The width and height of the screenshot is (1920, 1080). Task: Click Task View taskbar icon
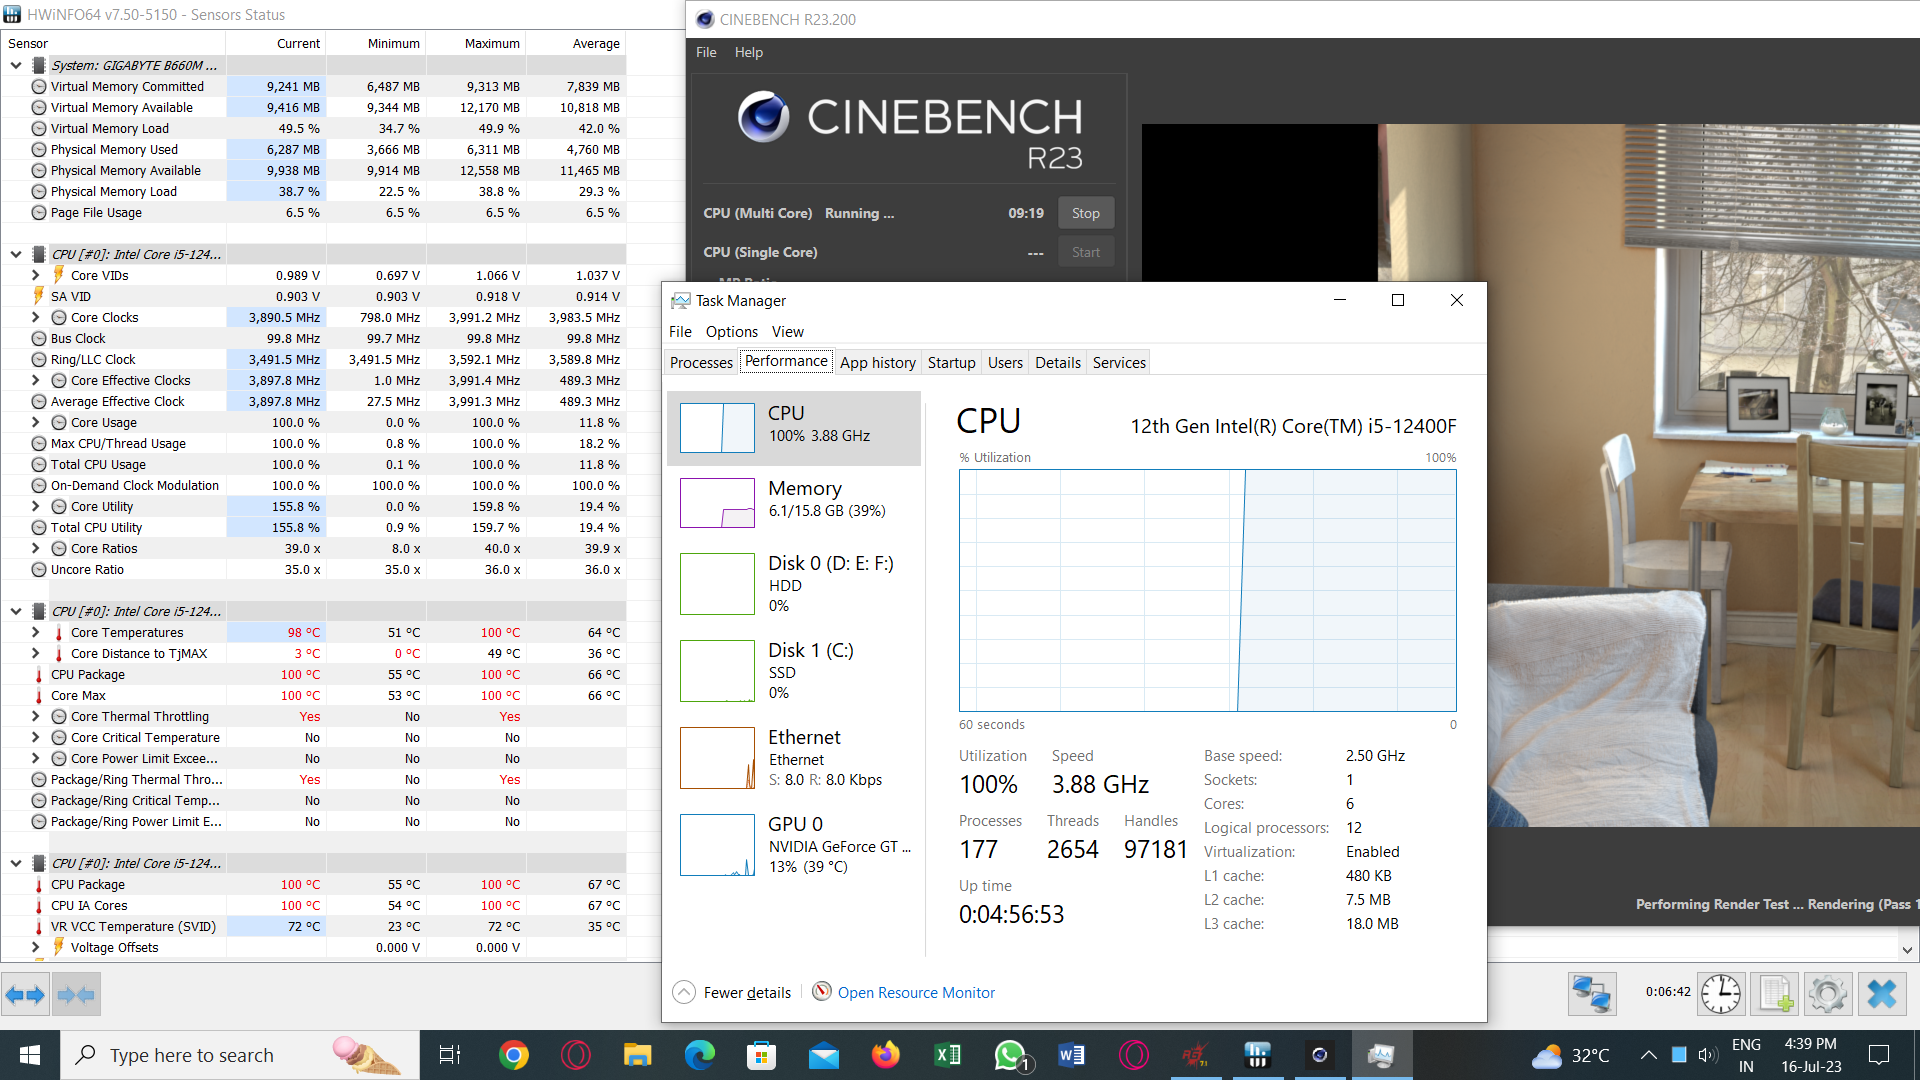[x=450, y=1055]
